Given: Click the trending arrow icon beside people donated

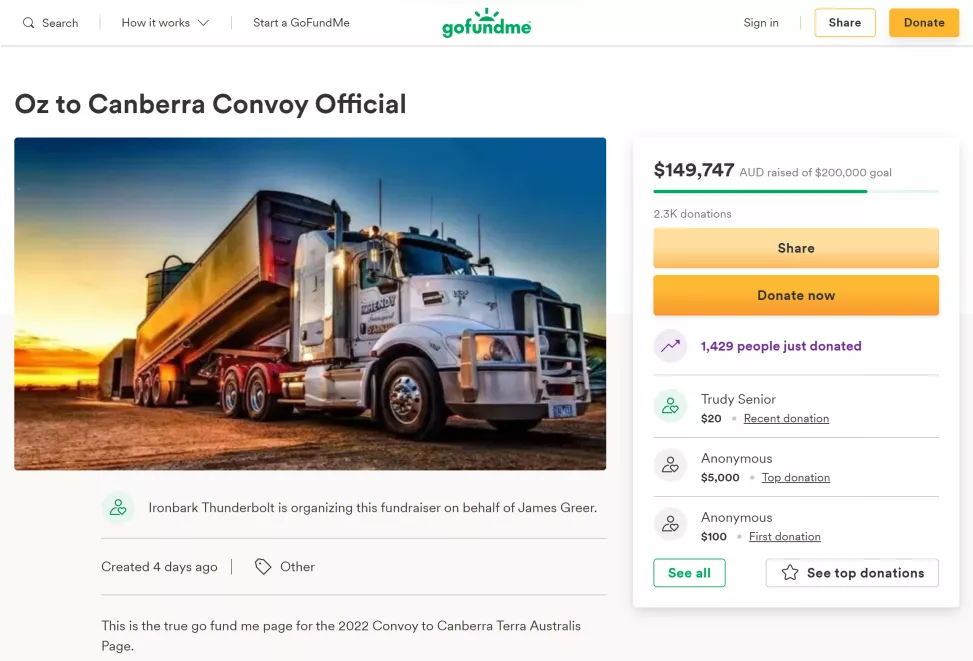Looking at the screenshot, I should [670, 346].
